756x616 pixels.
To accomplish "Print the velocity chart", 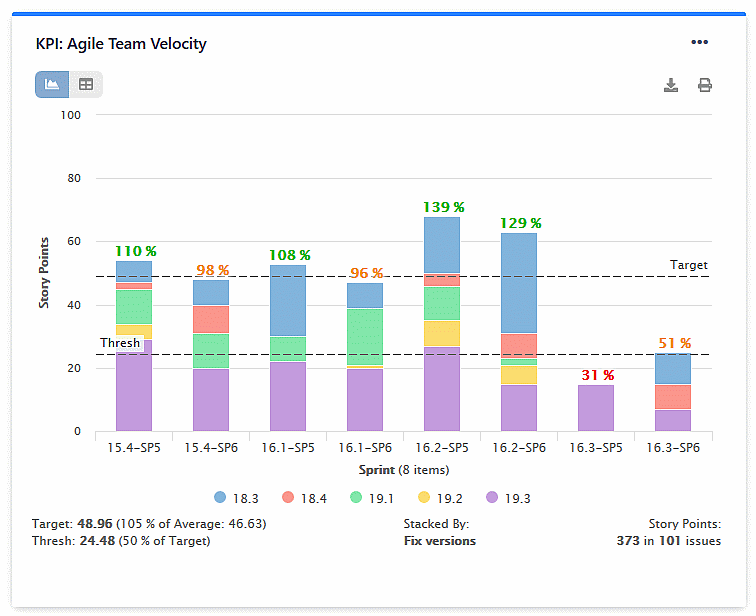I will pos(704,85).
